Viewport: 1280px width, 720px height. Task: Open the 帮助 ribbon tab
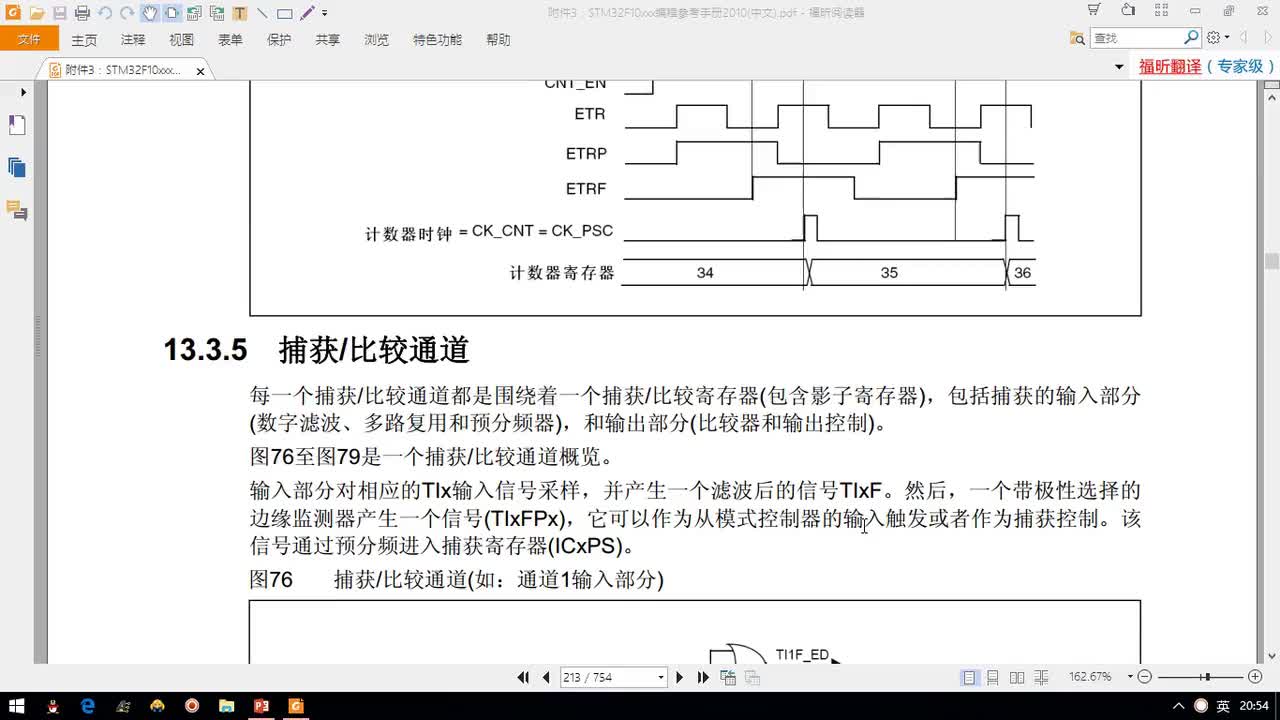tap(498, 40)
